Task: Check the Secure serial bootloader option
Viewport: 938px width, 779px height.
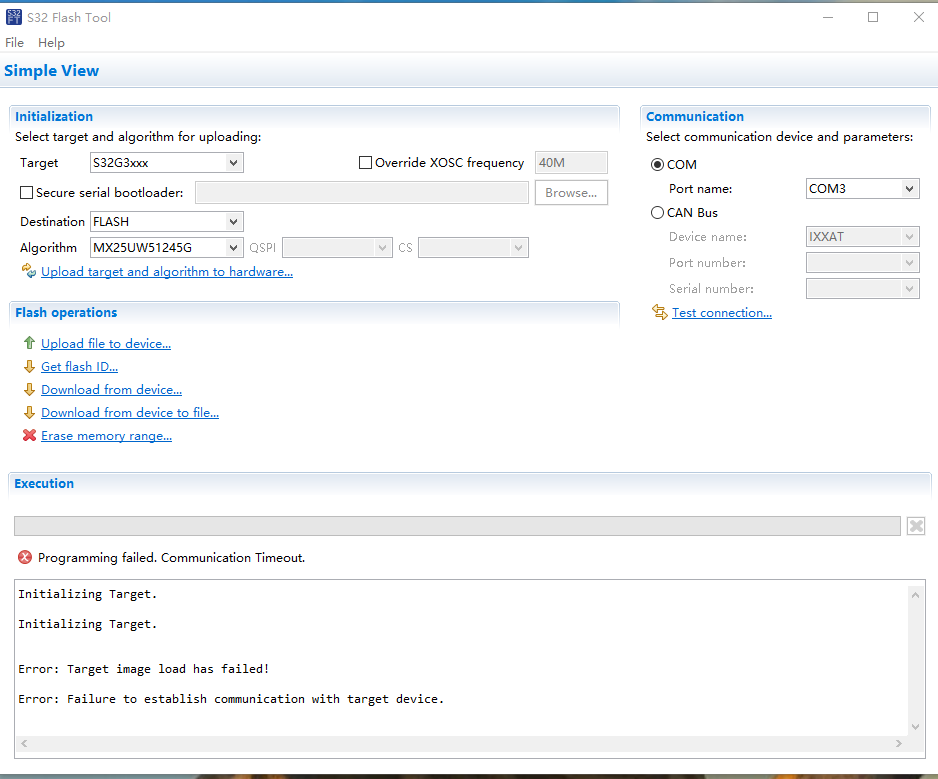Action: click(25, 192)
